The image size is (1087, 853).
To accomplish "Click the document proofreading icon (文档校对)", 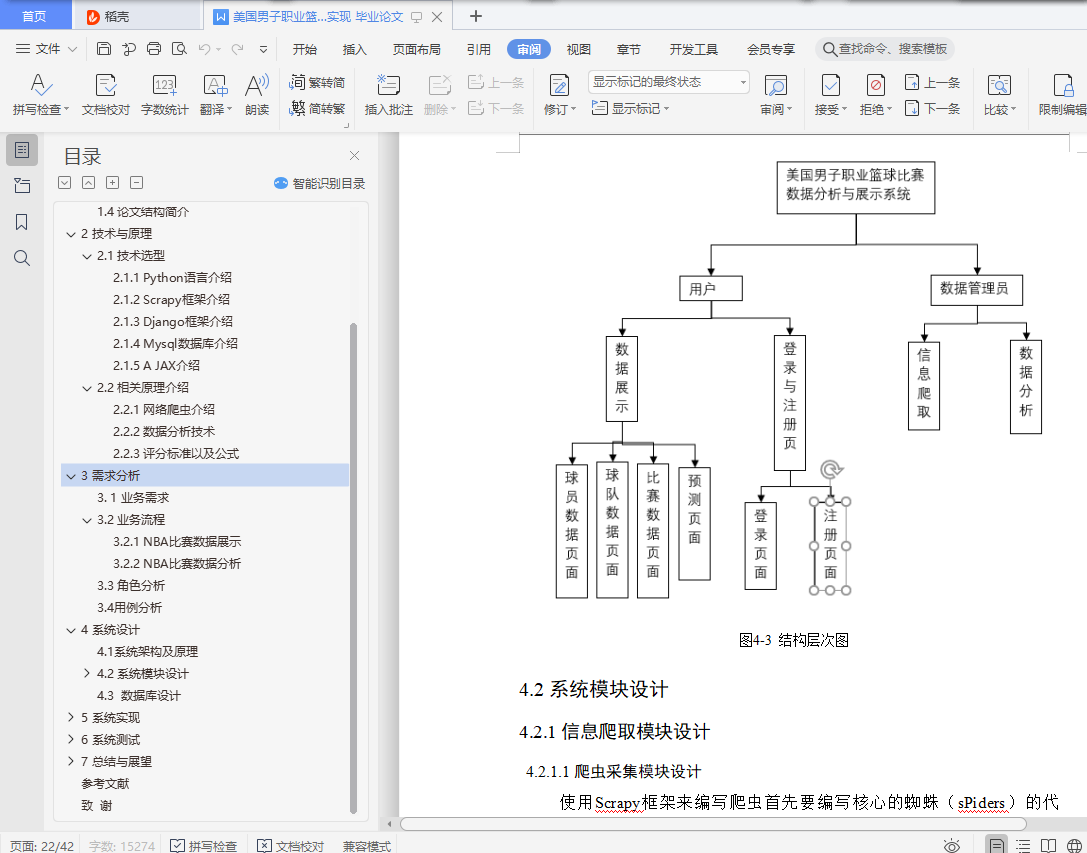I will [105, 94].
